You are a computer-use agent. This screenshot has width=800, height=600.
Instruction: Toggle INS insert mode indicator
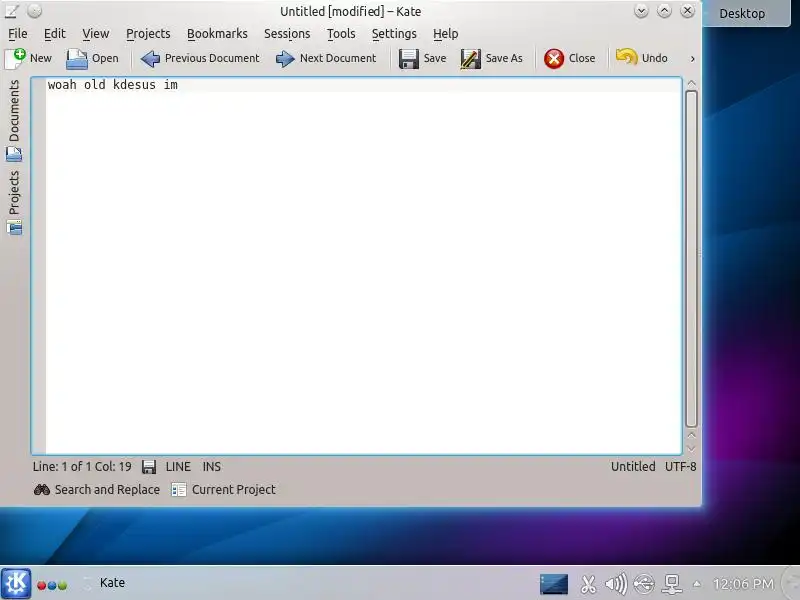[212, 467]
